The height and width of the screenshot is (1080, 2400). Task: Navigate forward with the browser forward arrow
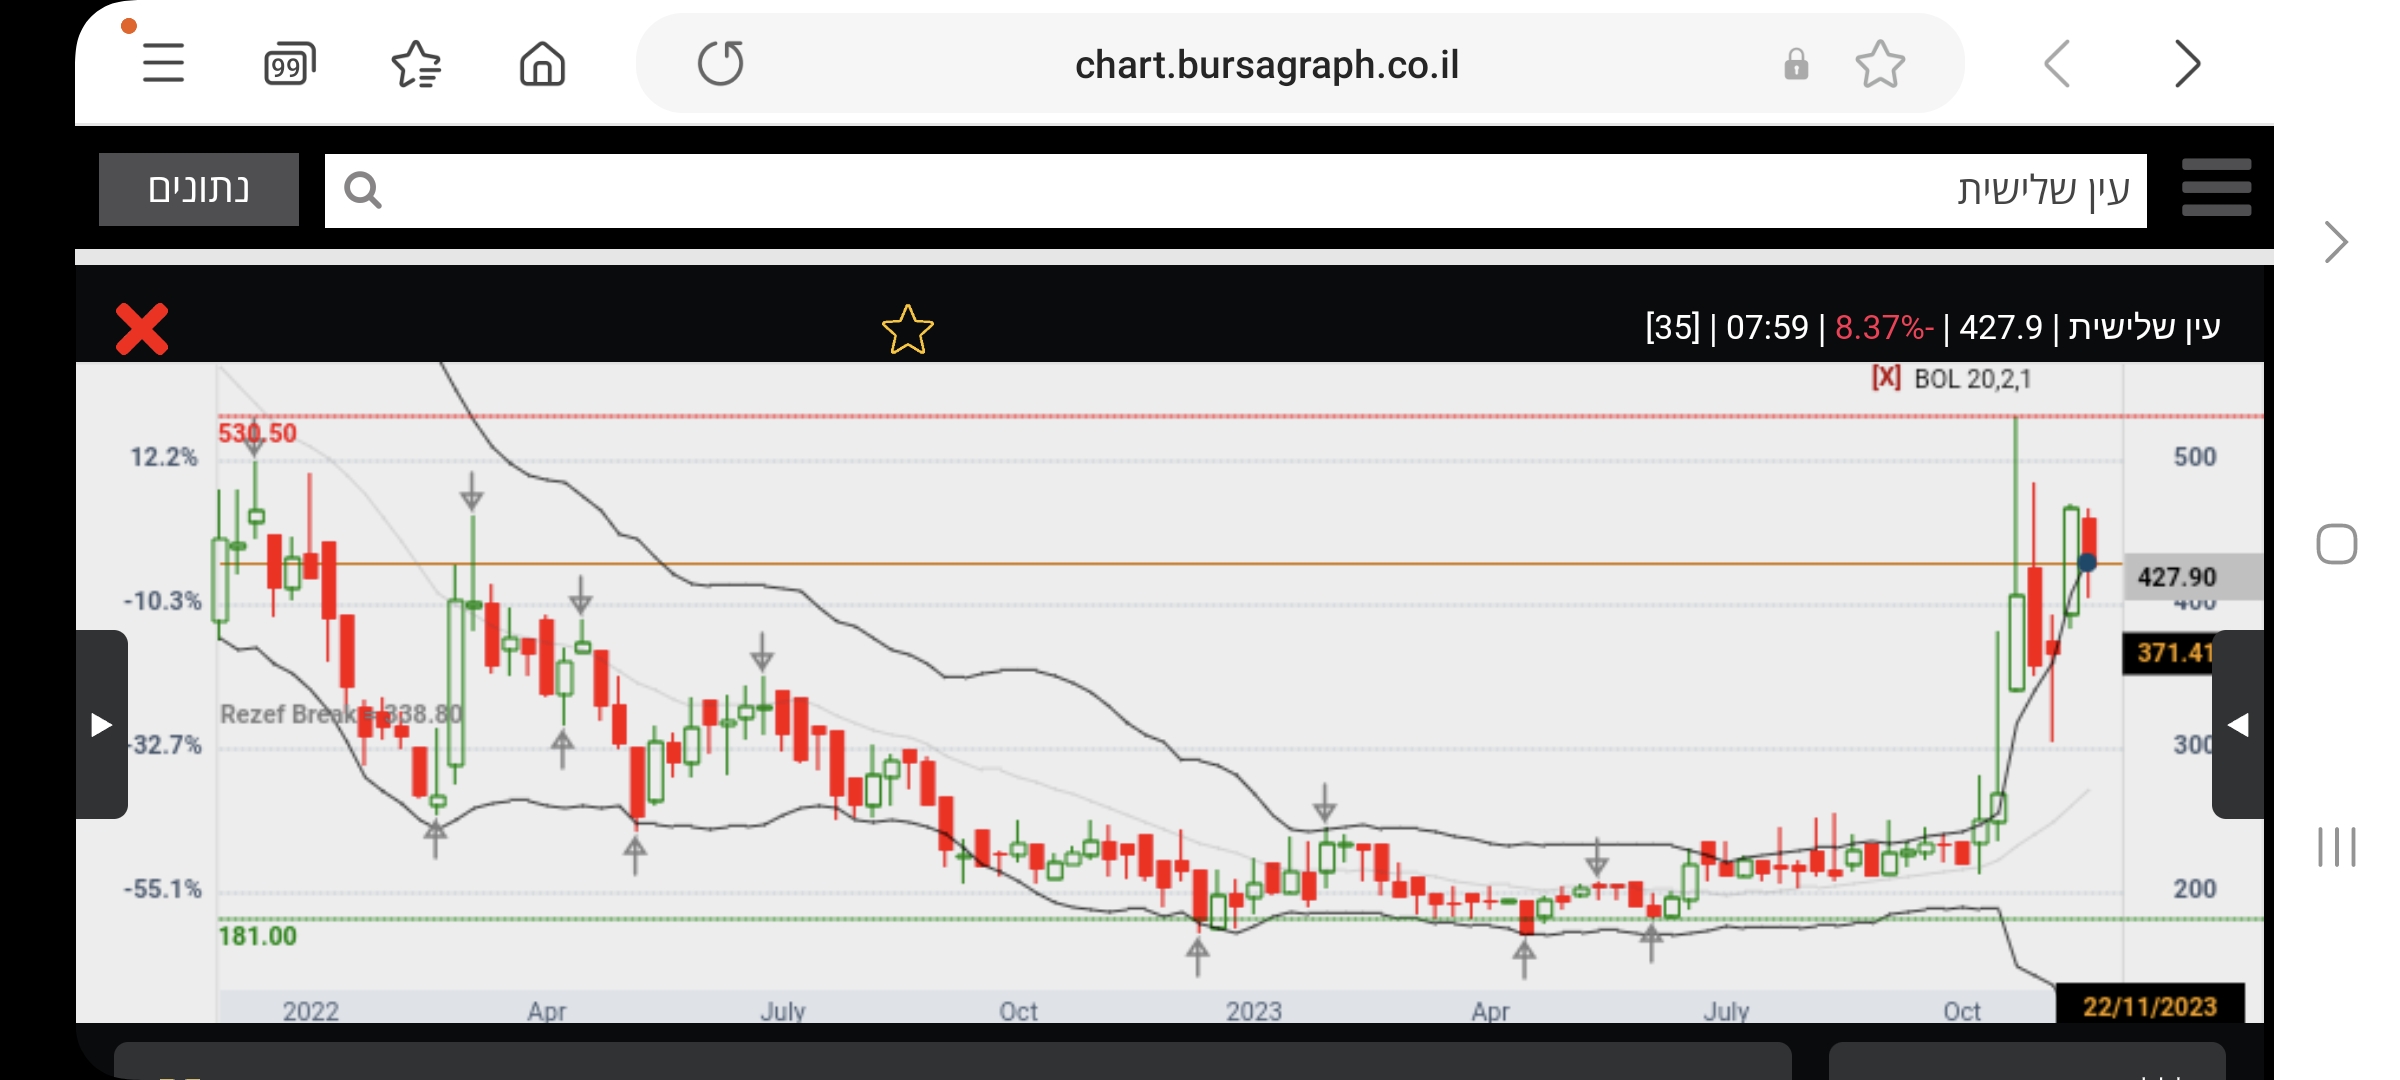(x=2187, y=65)
